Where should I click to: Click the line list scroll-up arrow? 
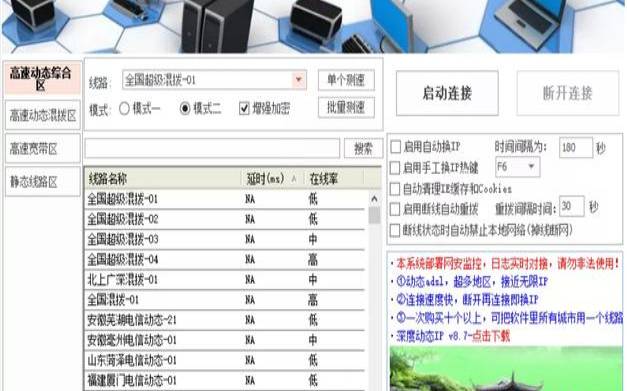(374, 198)
